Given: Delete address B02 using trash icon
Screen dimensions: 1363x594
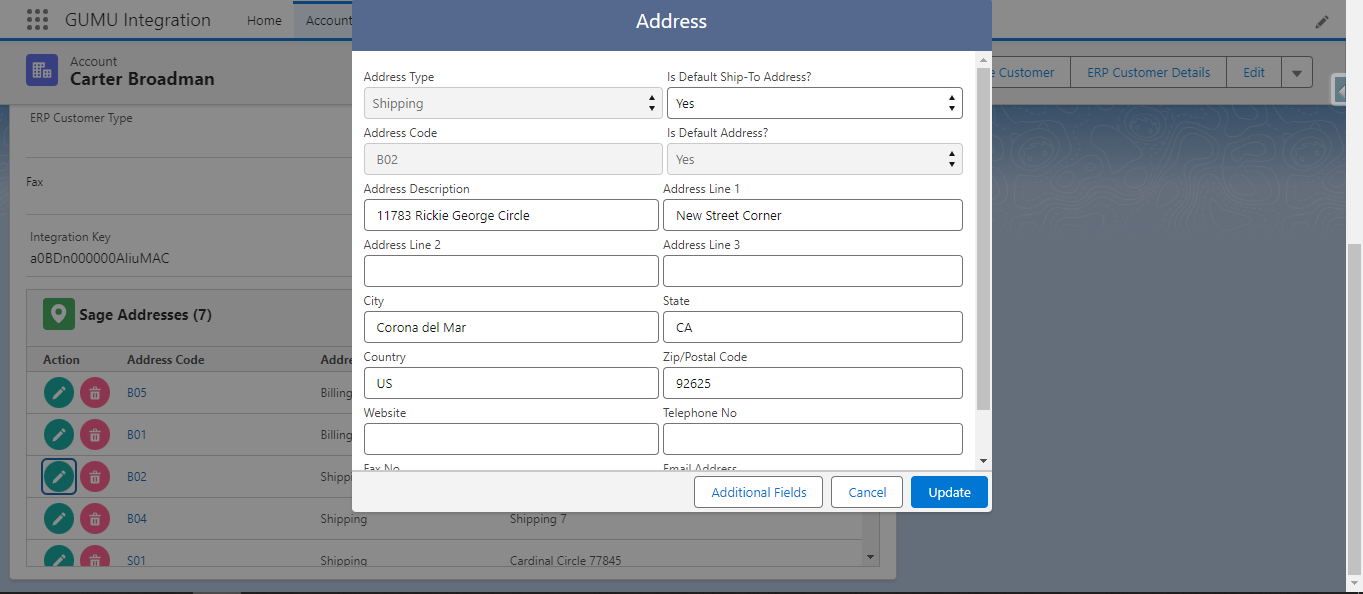Looking at the screenshot, I should (95, 477).
